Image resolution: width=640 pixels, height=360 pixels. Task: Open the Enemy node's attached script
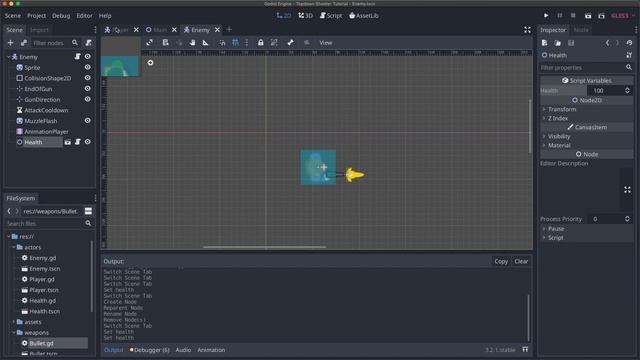click(78, 57)
